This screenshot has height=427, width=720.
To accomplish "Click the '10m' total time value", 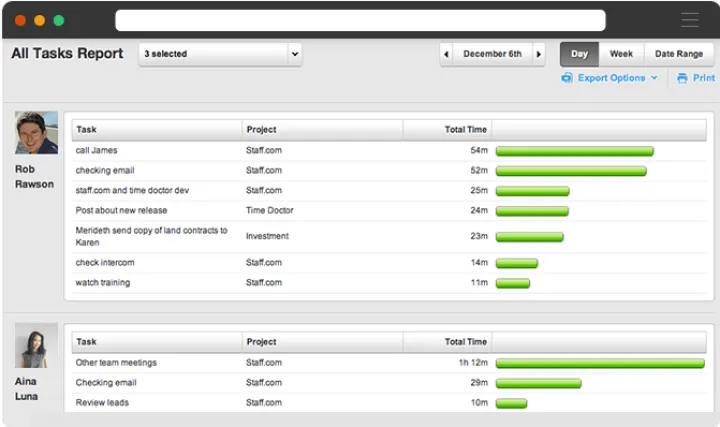I will [x=479, y=403].
